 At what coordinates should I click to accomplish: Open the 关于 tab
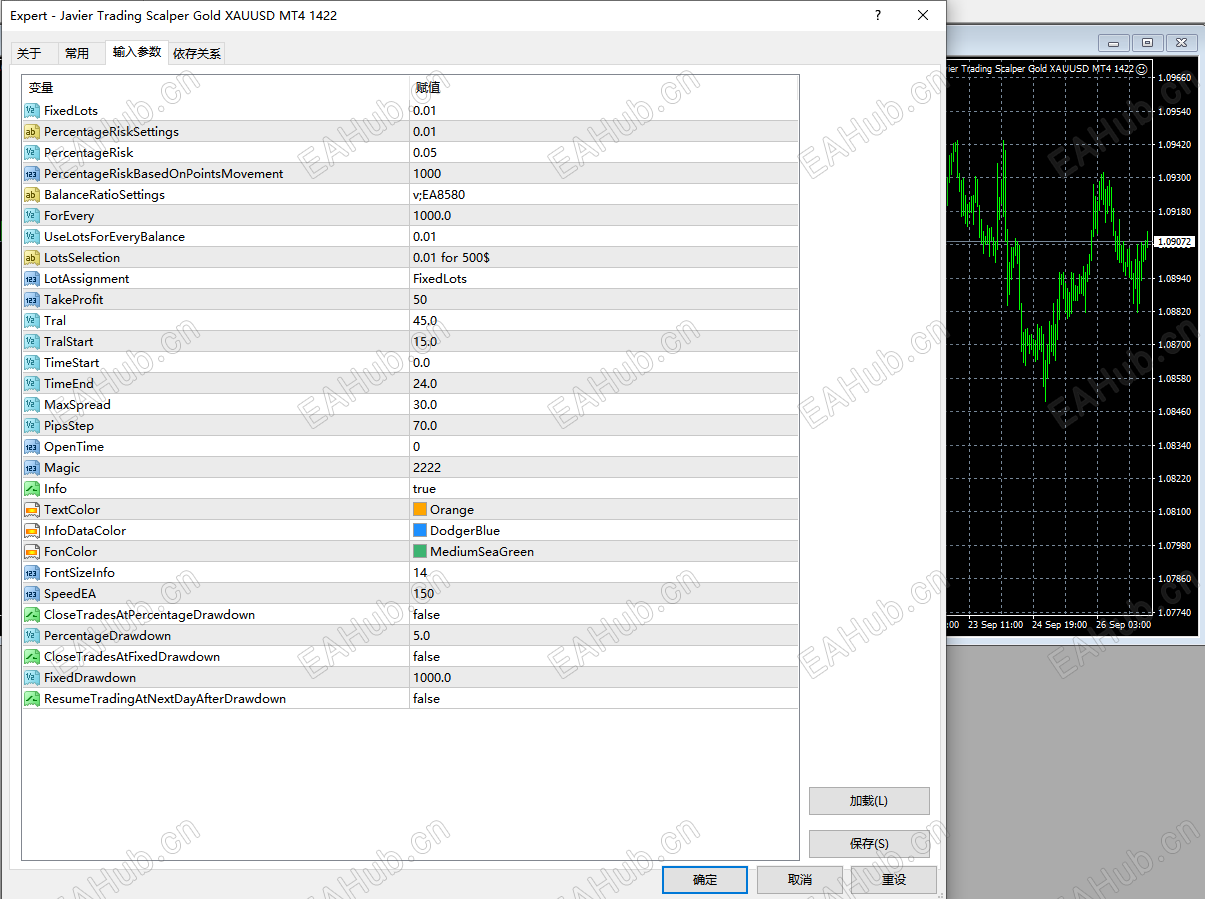[x=30, y=54]
